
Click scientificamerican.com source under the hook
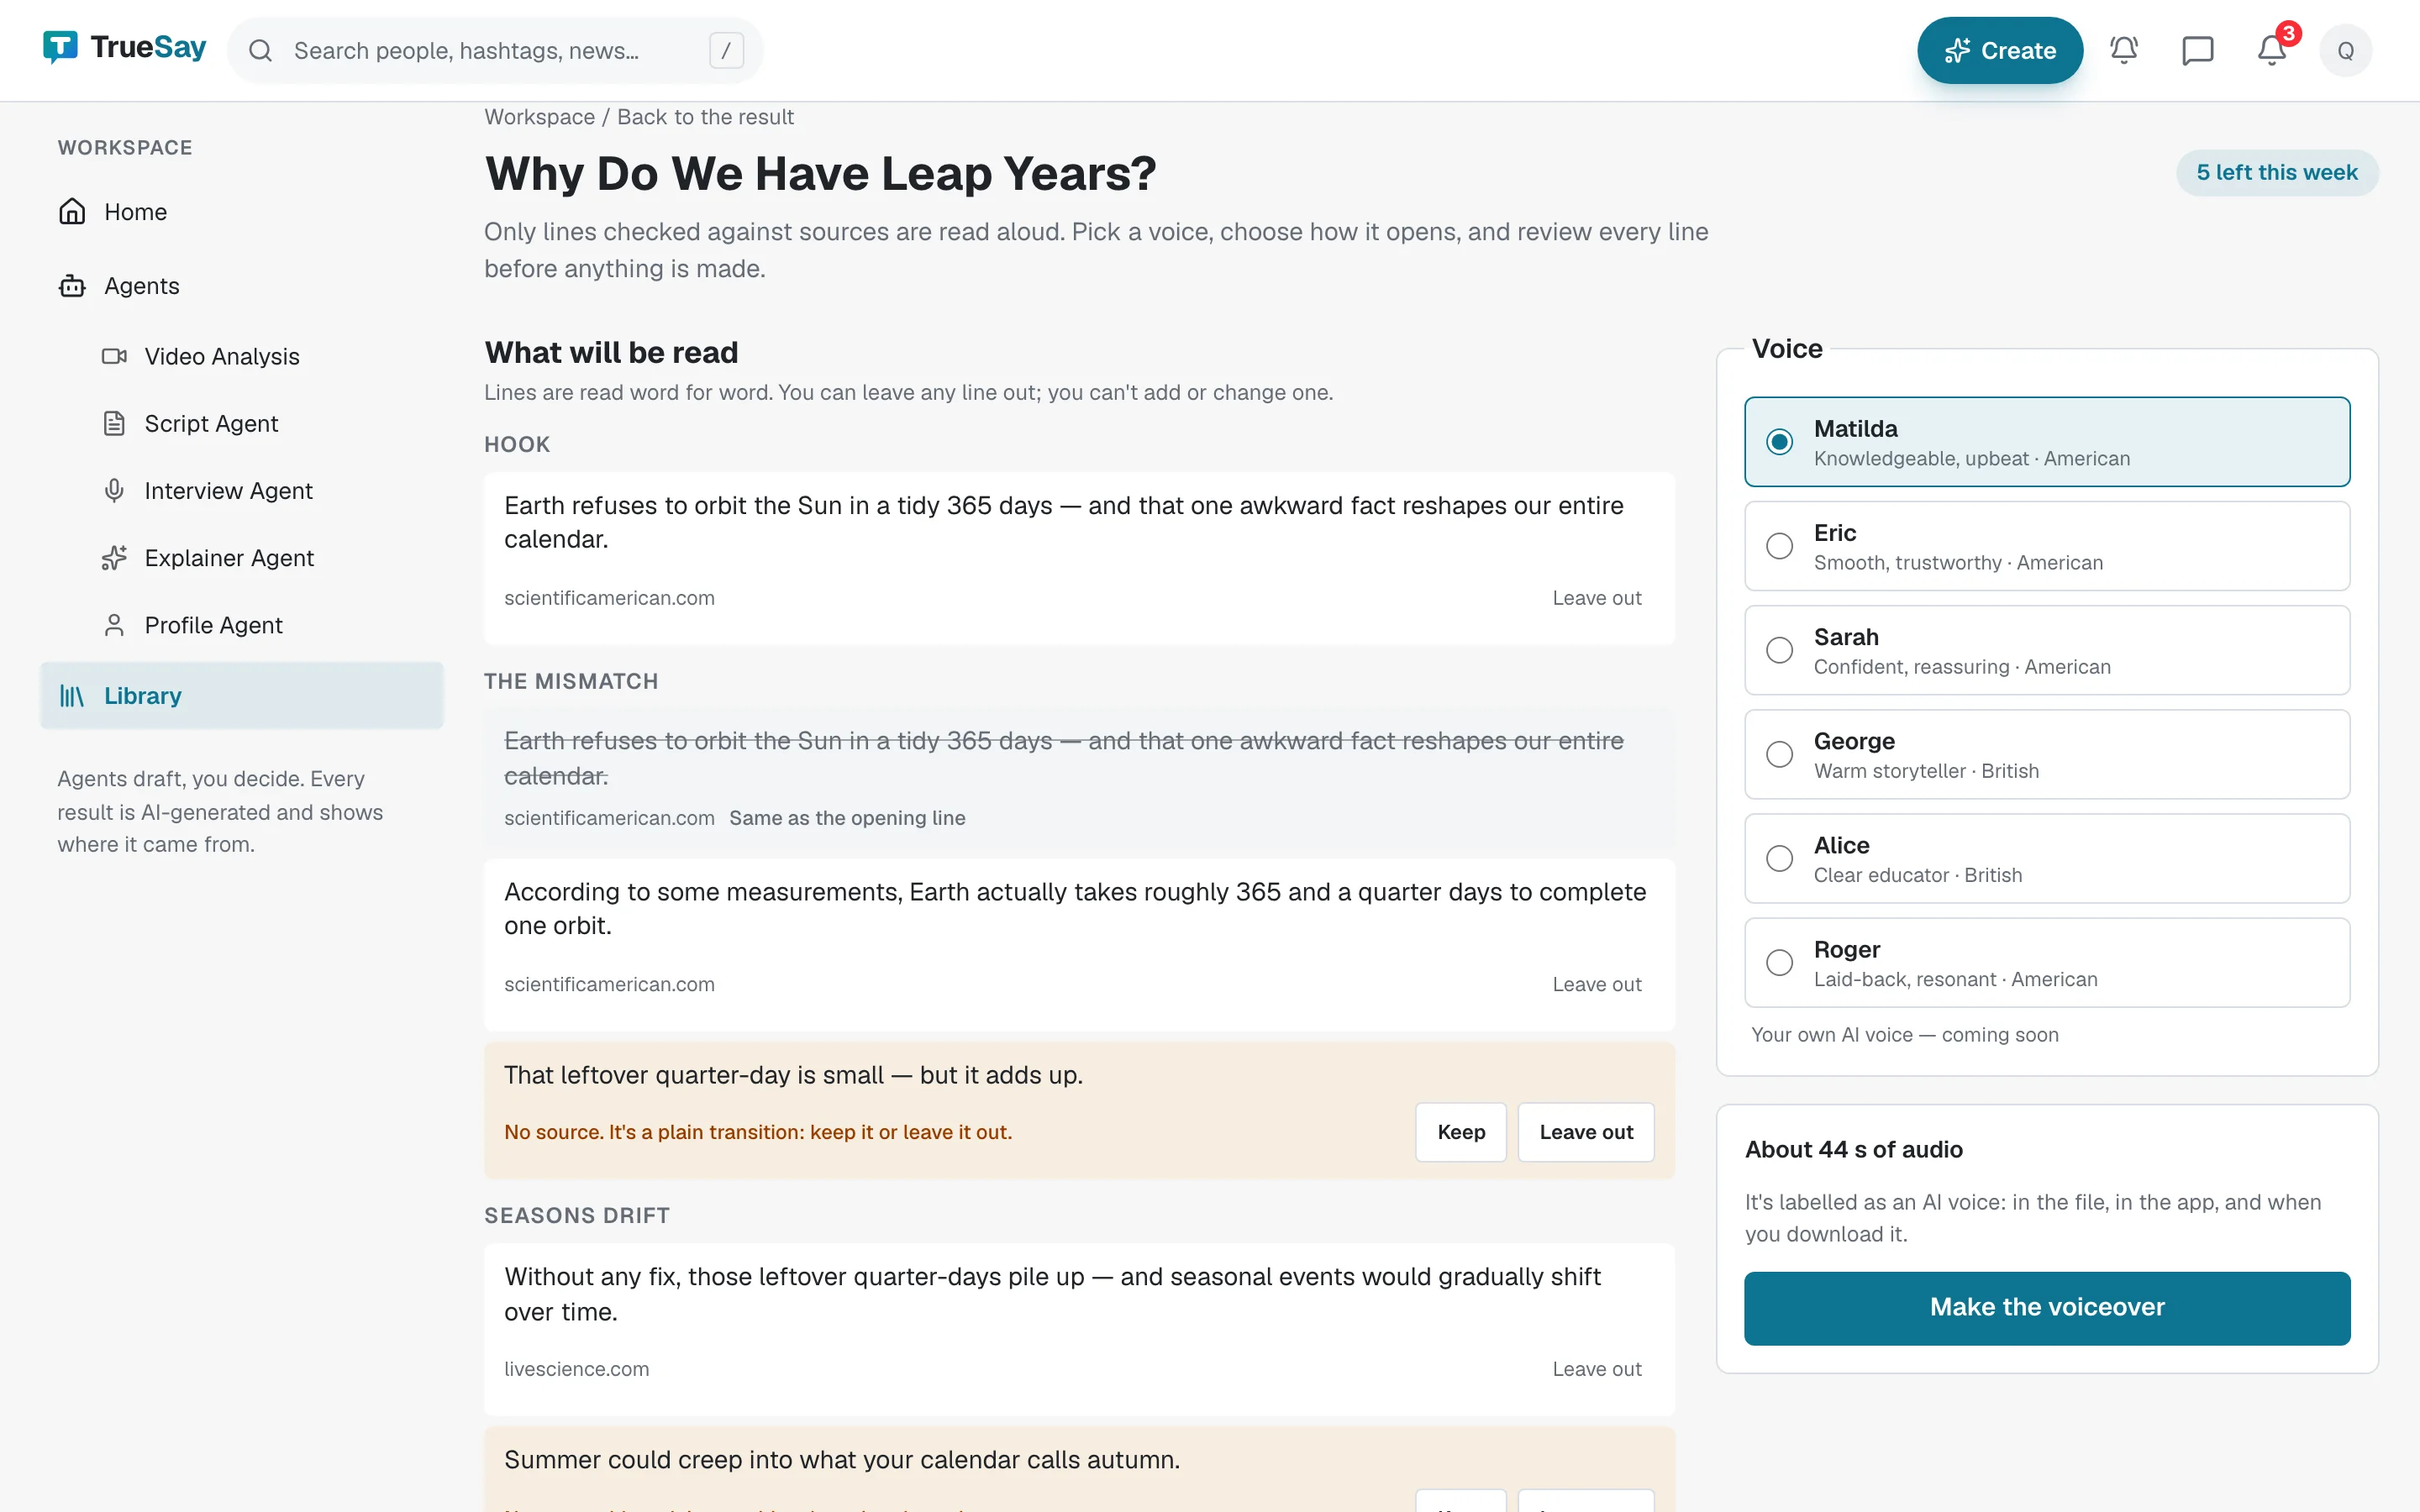tap(609, 598)
